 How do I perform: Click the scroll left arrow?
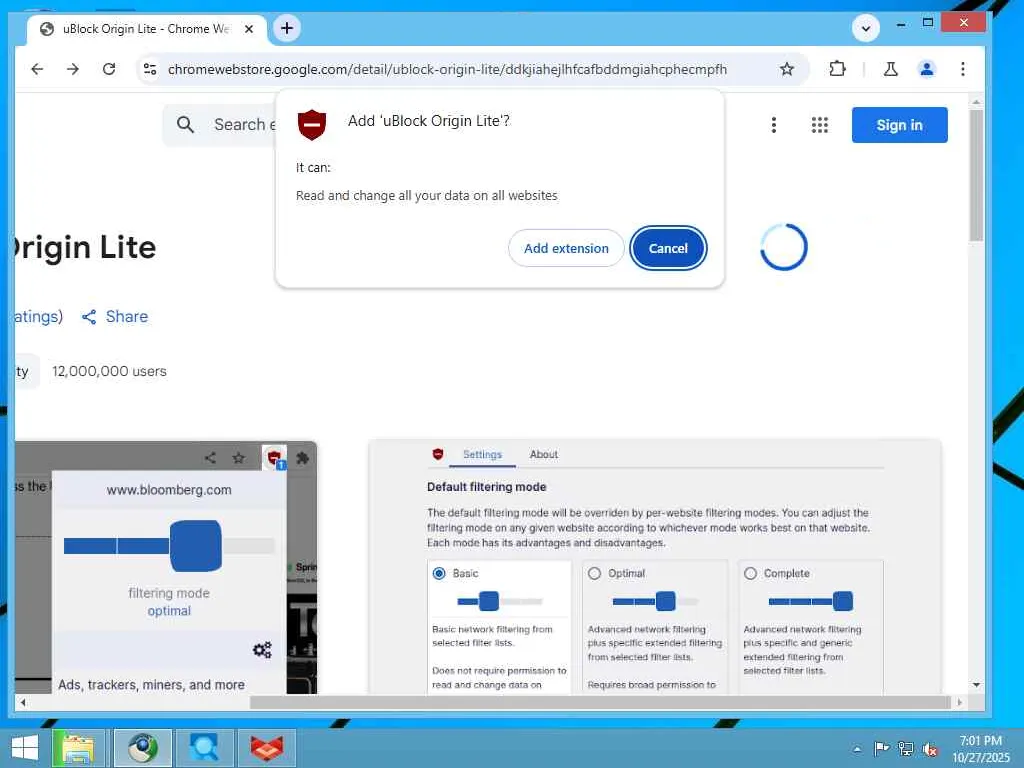tap(23, 703)
